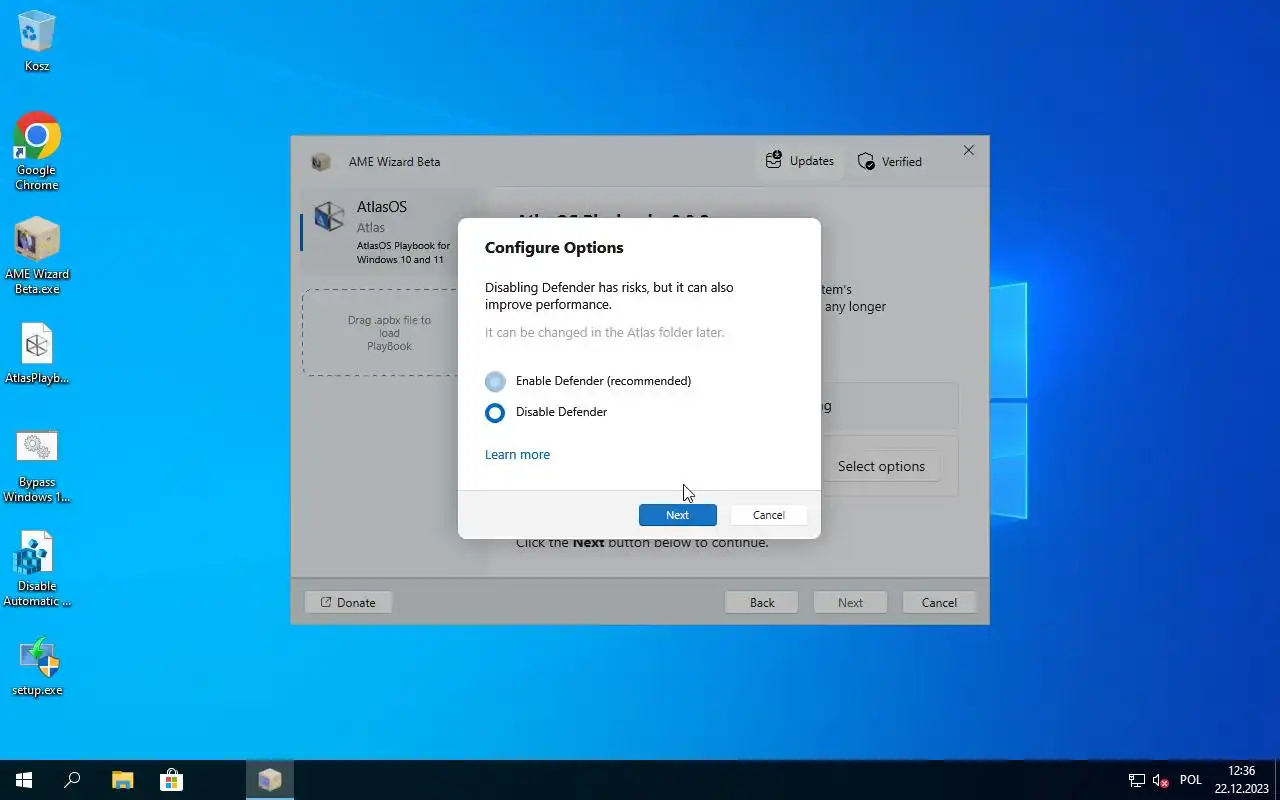Screen dimensions: 1280x800
Task: Click Cancel in AME Wizard footer
Action: (x=939, y=602)
